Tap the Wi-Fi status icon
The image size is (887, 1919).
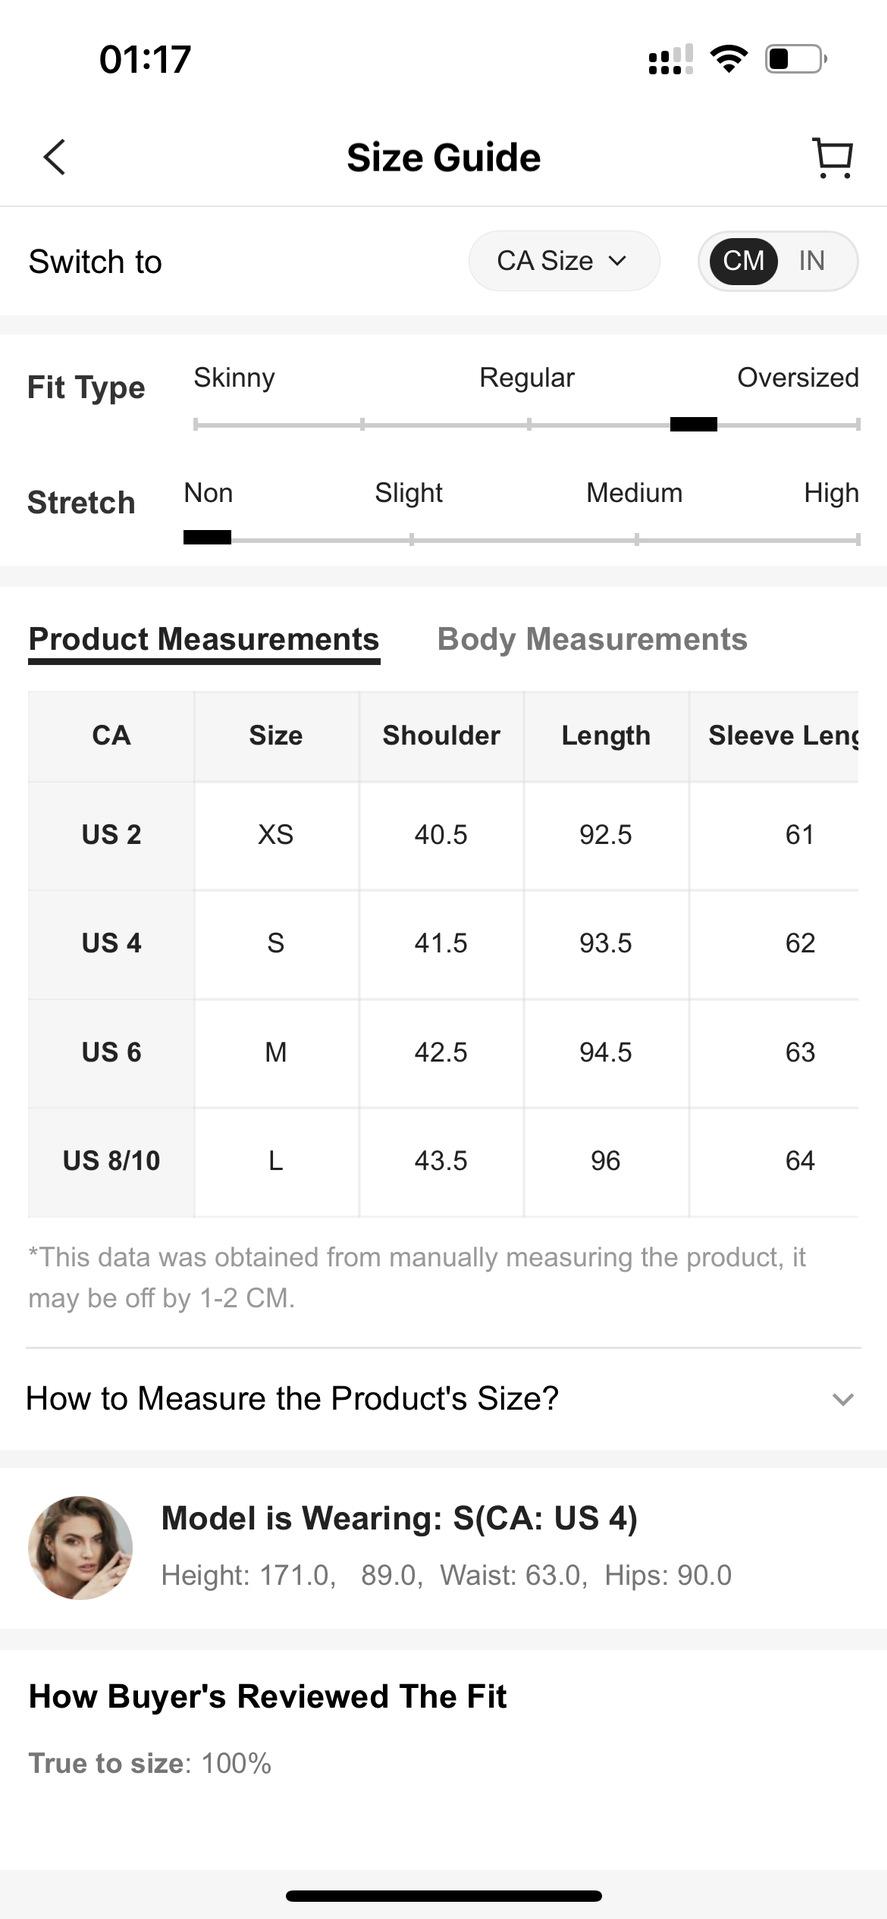729,59
